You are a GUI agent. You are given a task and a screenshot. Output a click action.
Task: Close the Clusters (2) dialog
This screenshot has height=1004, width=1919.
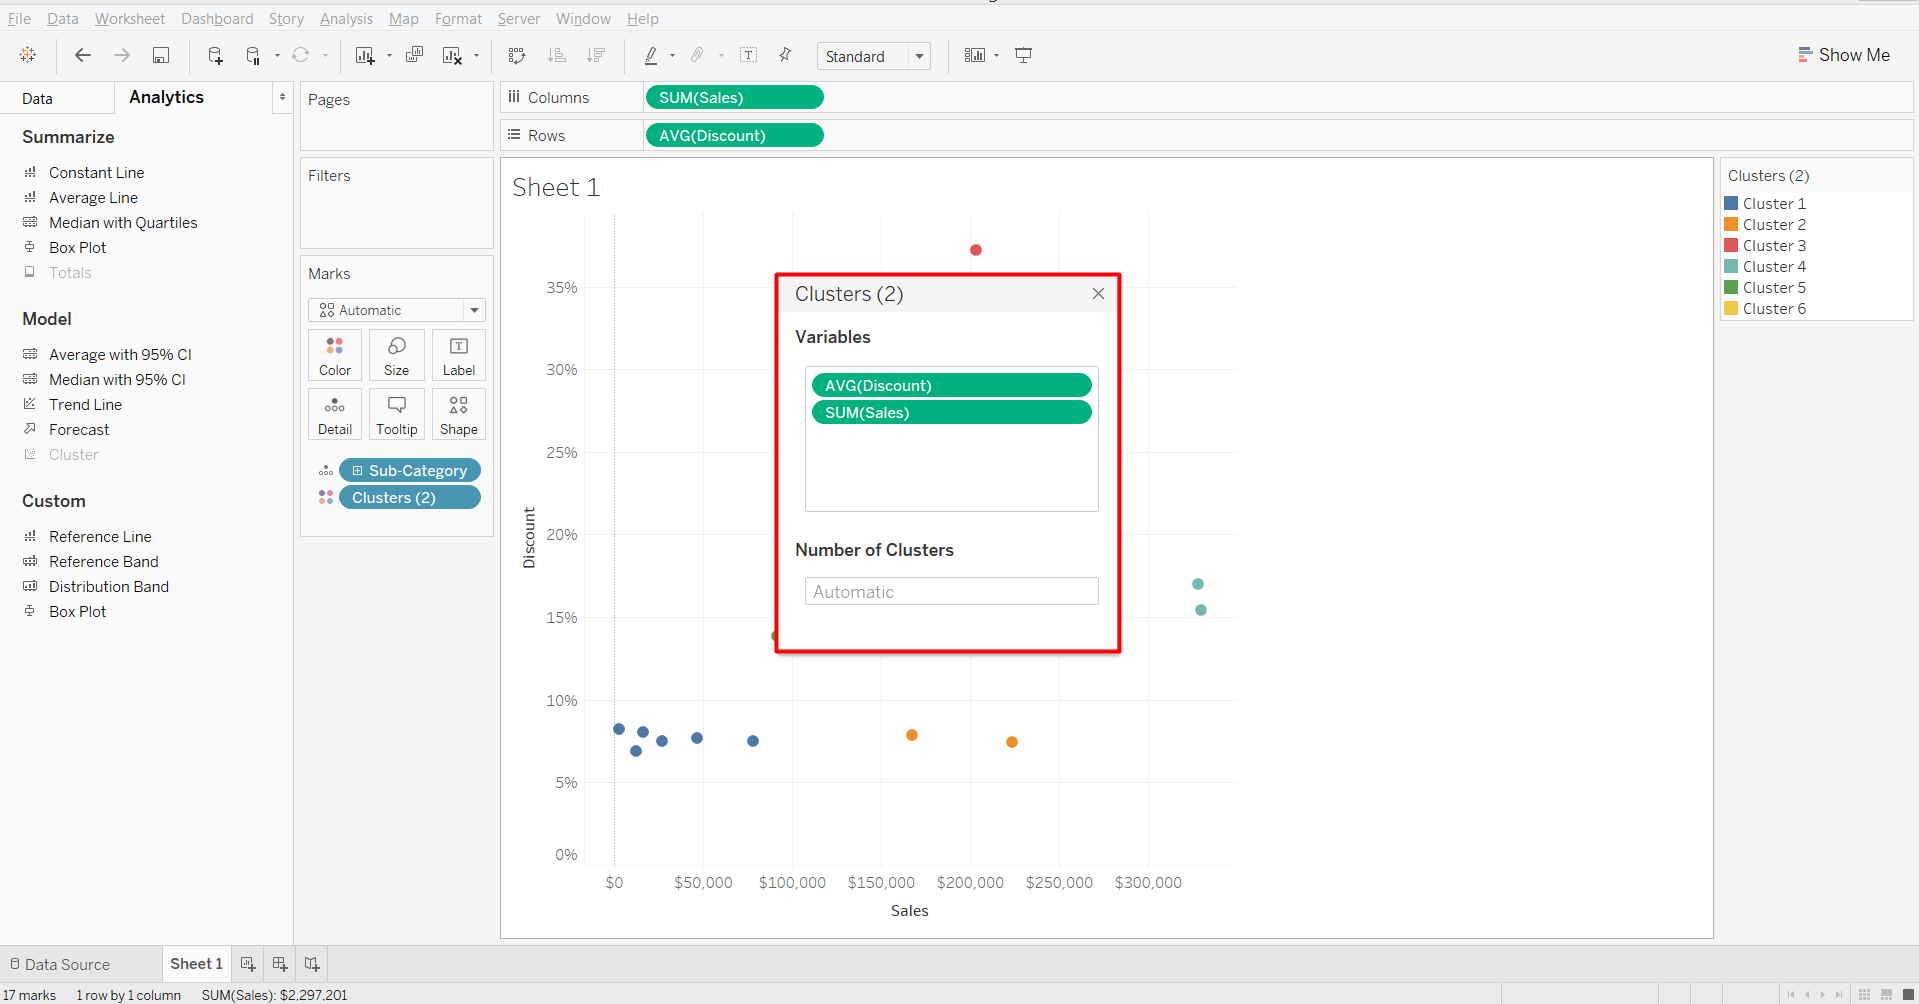[1098, 294]
